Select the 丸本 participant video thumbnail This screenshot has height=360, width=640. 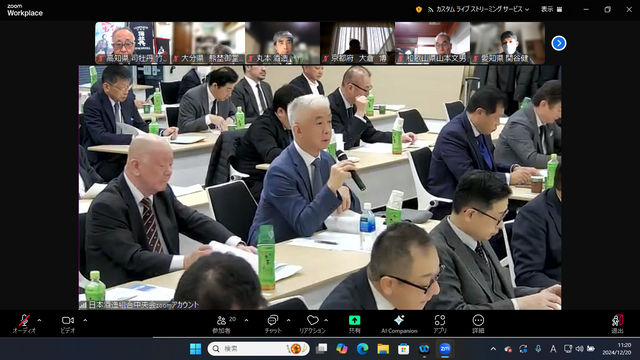282,43
